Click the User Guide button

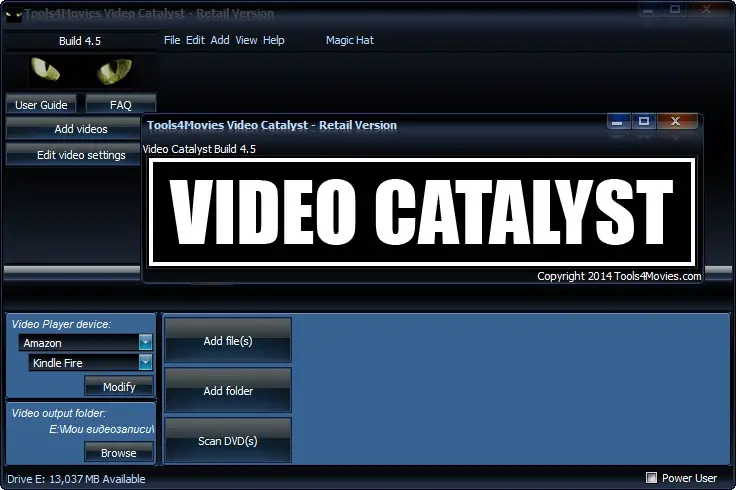pyautogui.click(x=41, y=104)
